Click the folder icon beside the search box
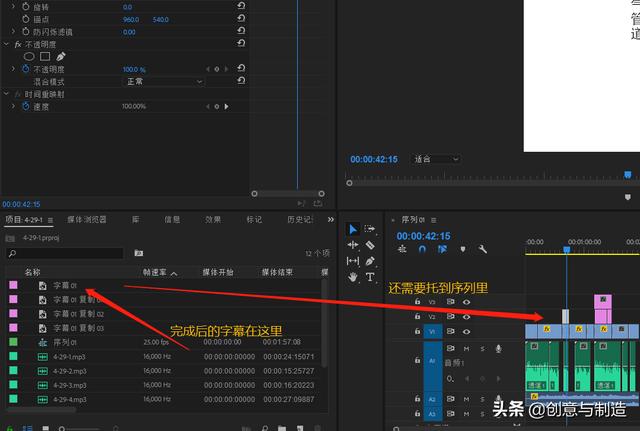The width and height of the screenshot is (640, 431). [x=139, y=253]
